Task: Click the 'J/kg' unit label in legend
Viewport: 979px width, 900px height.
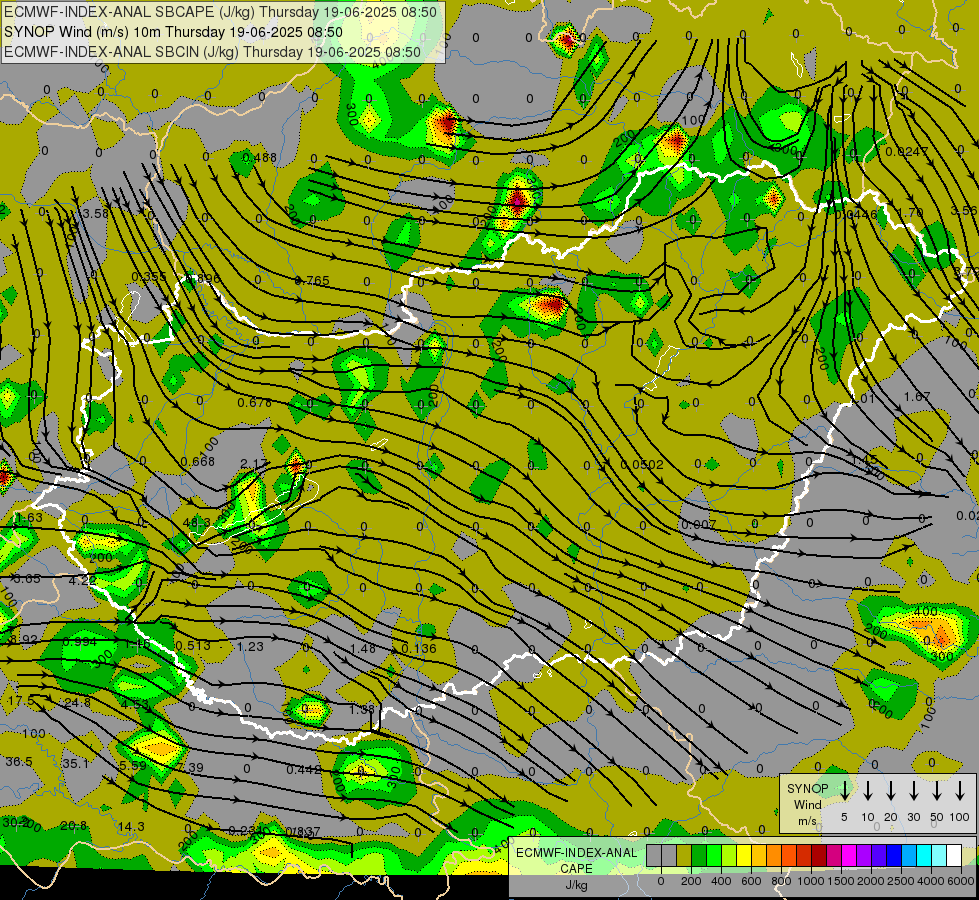Action: tap(576, 885)
